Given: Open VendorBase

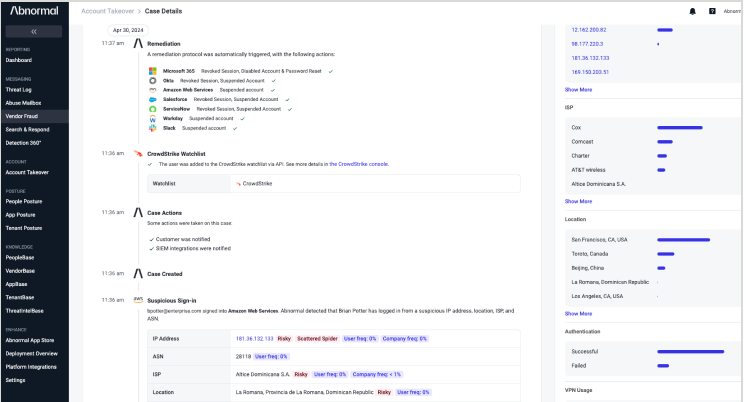Looking at the screenshot, I should click(20, 271).
